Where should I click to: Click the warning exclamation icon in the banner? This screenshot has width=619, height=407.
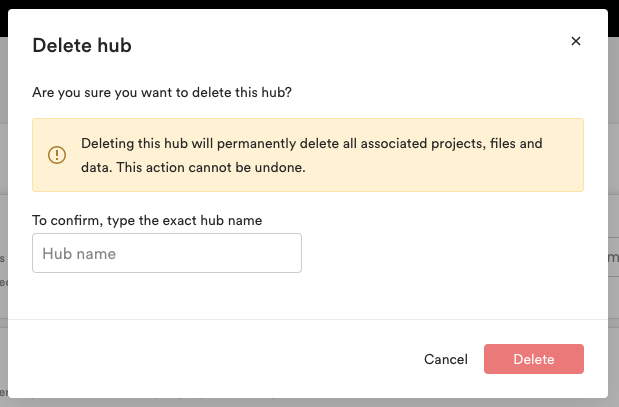[x=57, y=155]
